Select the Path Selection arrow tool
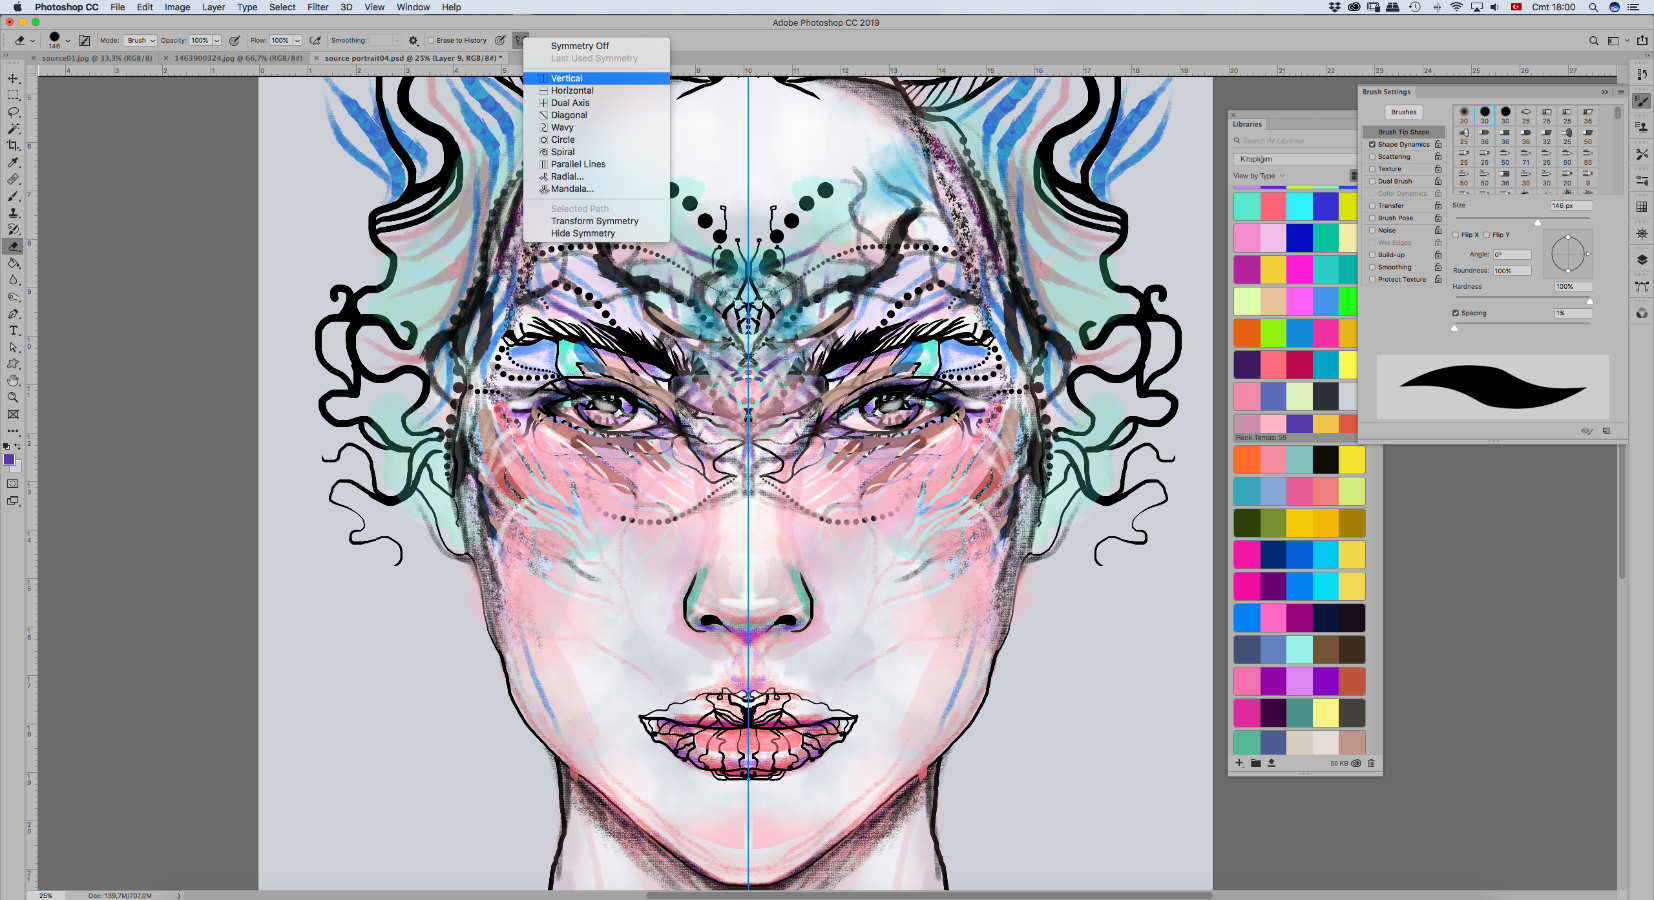The width and height of the screenshot is (1654, 900). pyautogui.click(x=13, y=348)
